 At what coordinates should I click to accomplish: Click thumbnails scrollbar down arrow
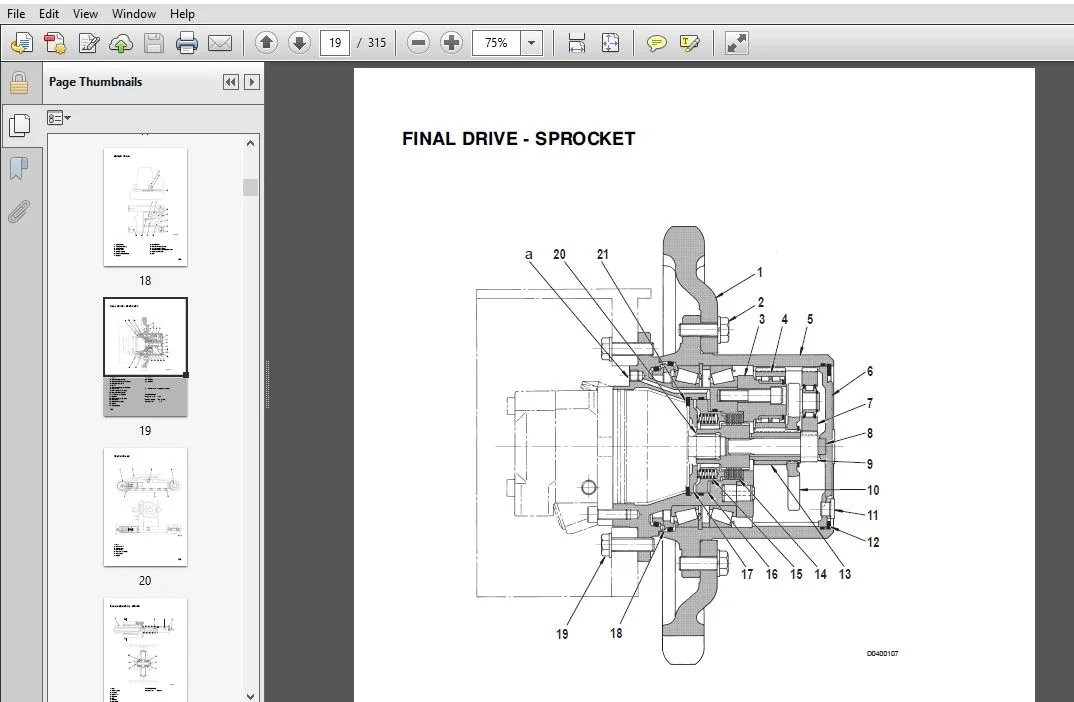tap(251, 696)
